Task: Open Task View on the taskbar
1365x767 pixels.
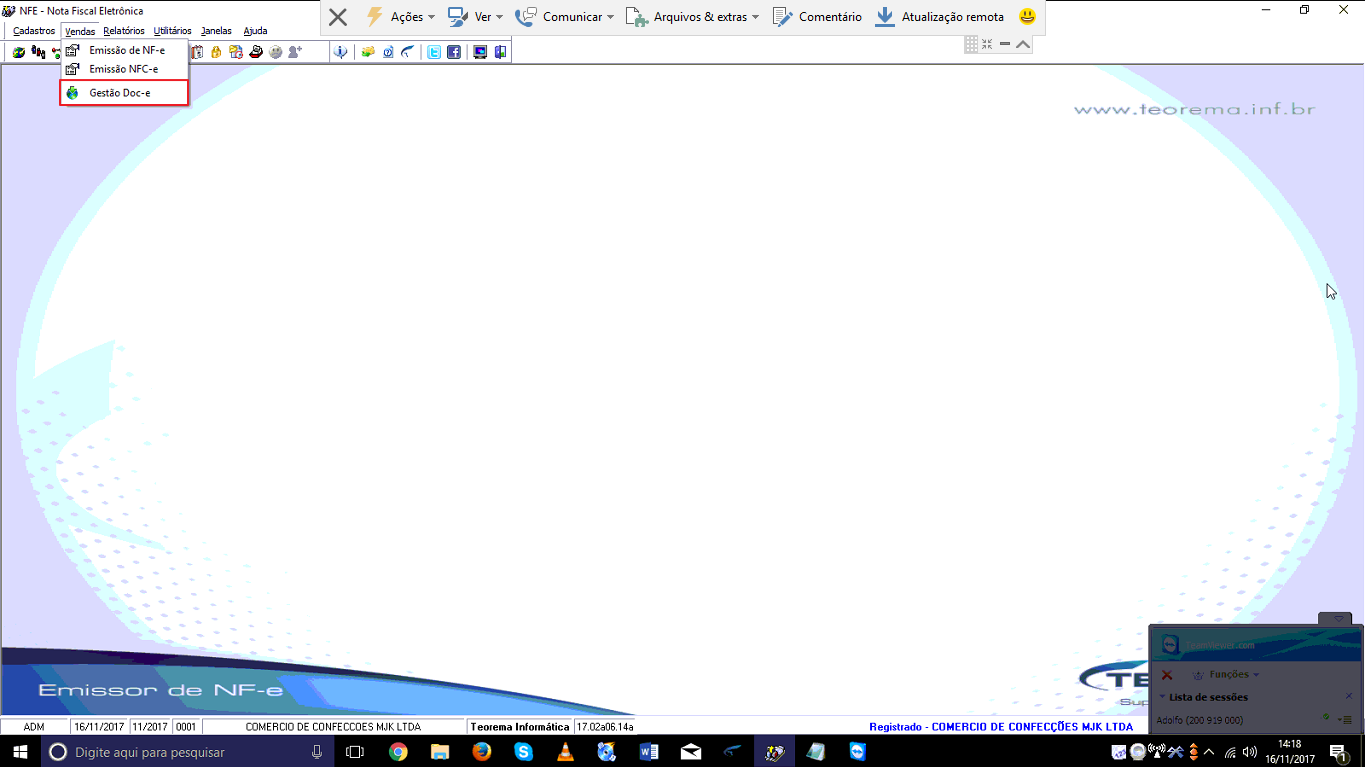Action: pyautogui.click(x=355, y=752)
